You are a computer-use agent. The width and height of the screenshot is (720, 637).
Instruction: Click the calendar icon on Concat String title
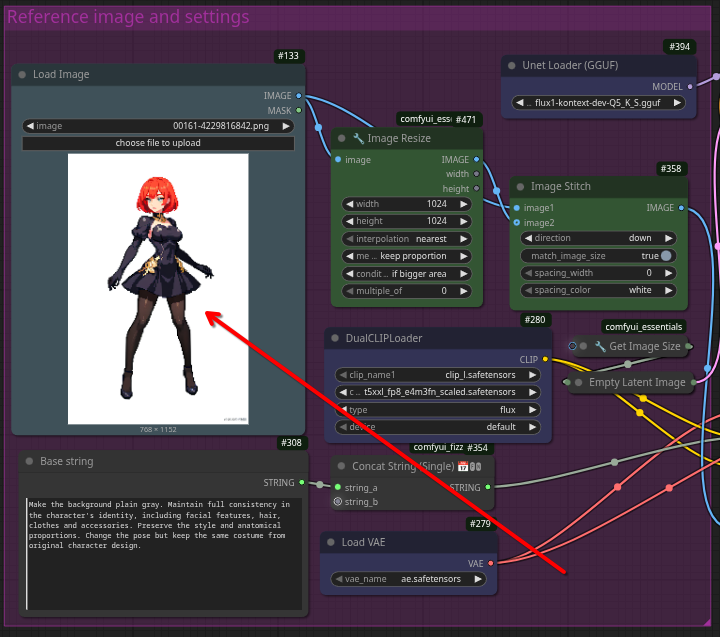463,467
